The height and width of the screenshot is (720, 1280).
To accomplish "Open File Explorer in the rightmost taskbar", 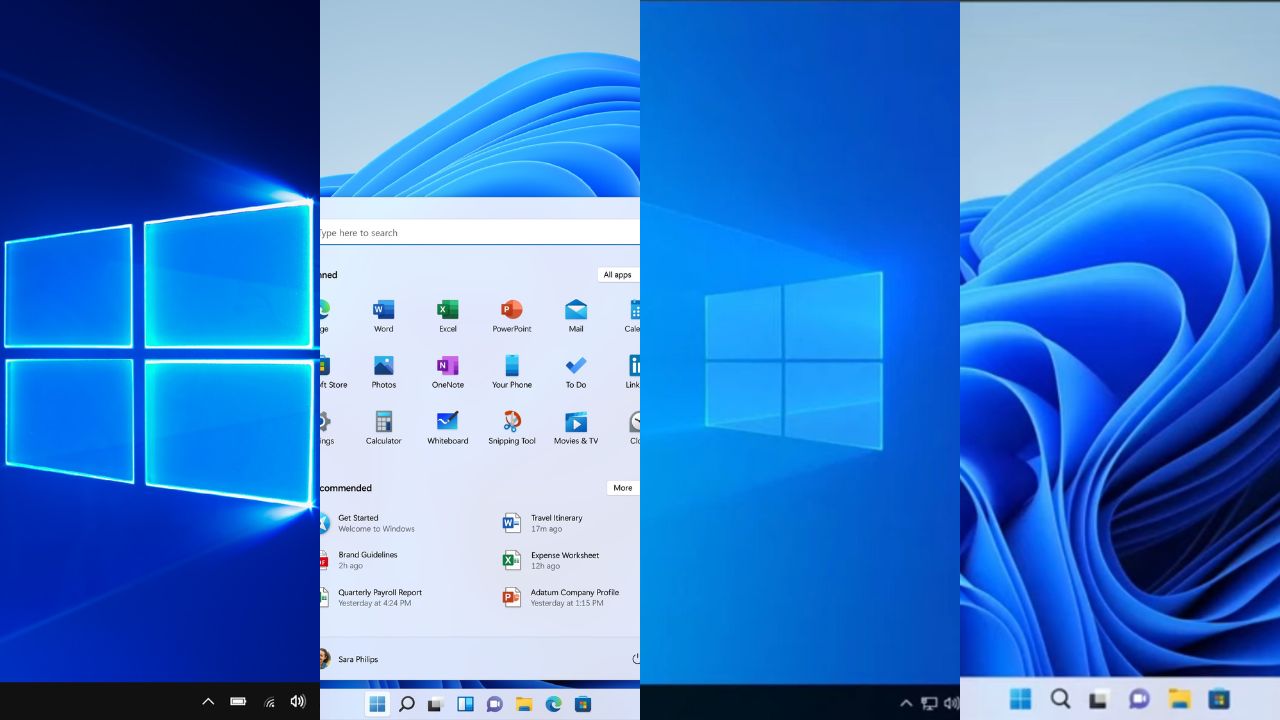I will 1180,699.
